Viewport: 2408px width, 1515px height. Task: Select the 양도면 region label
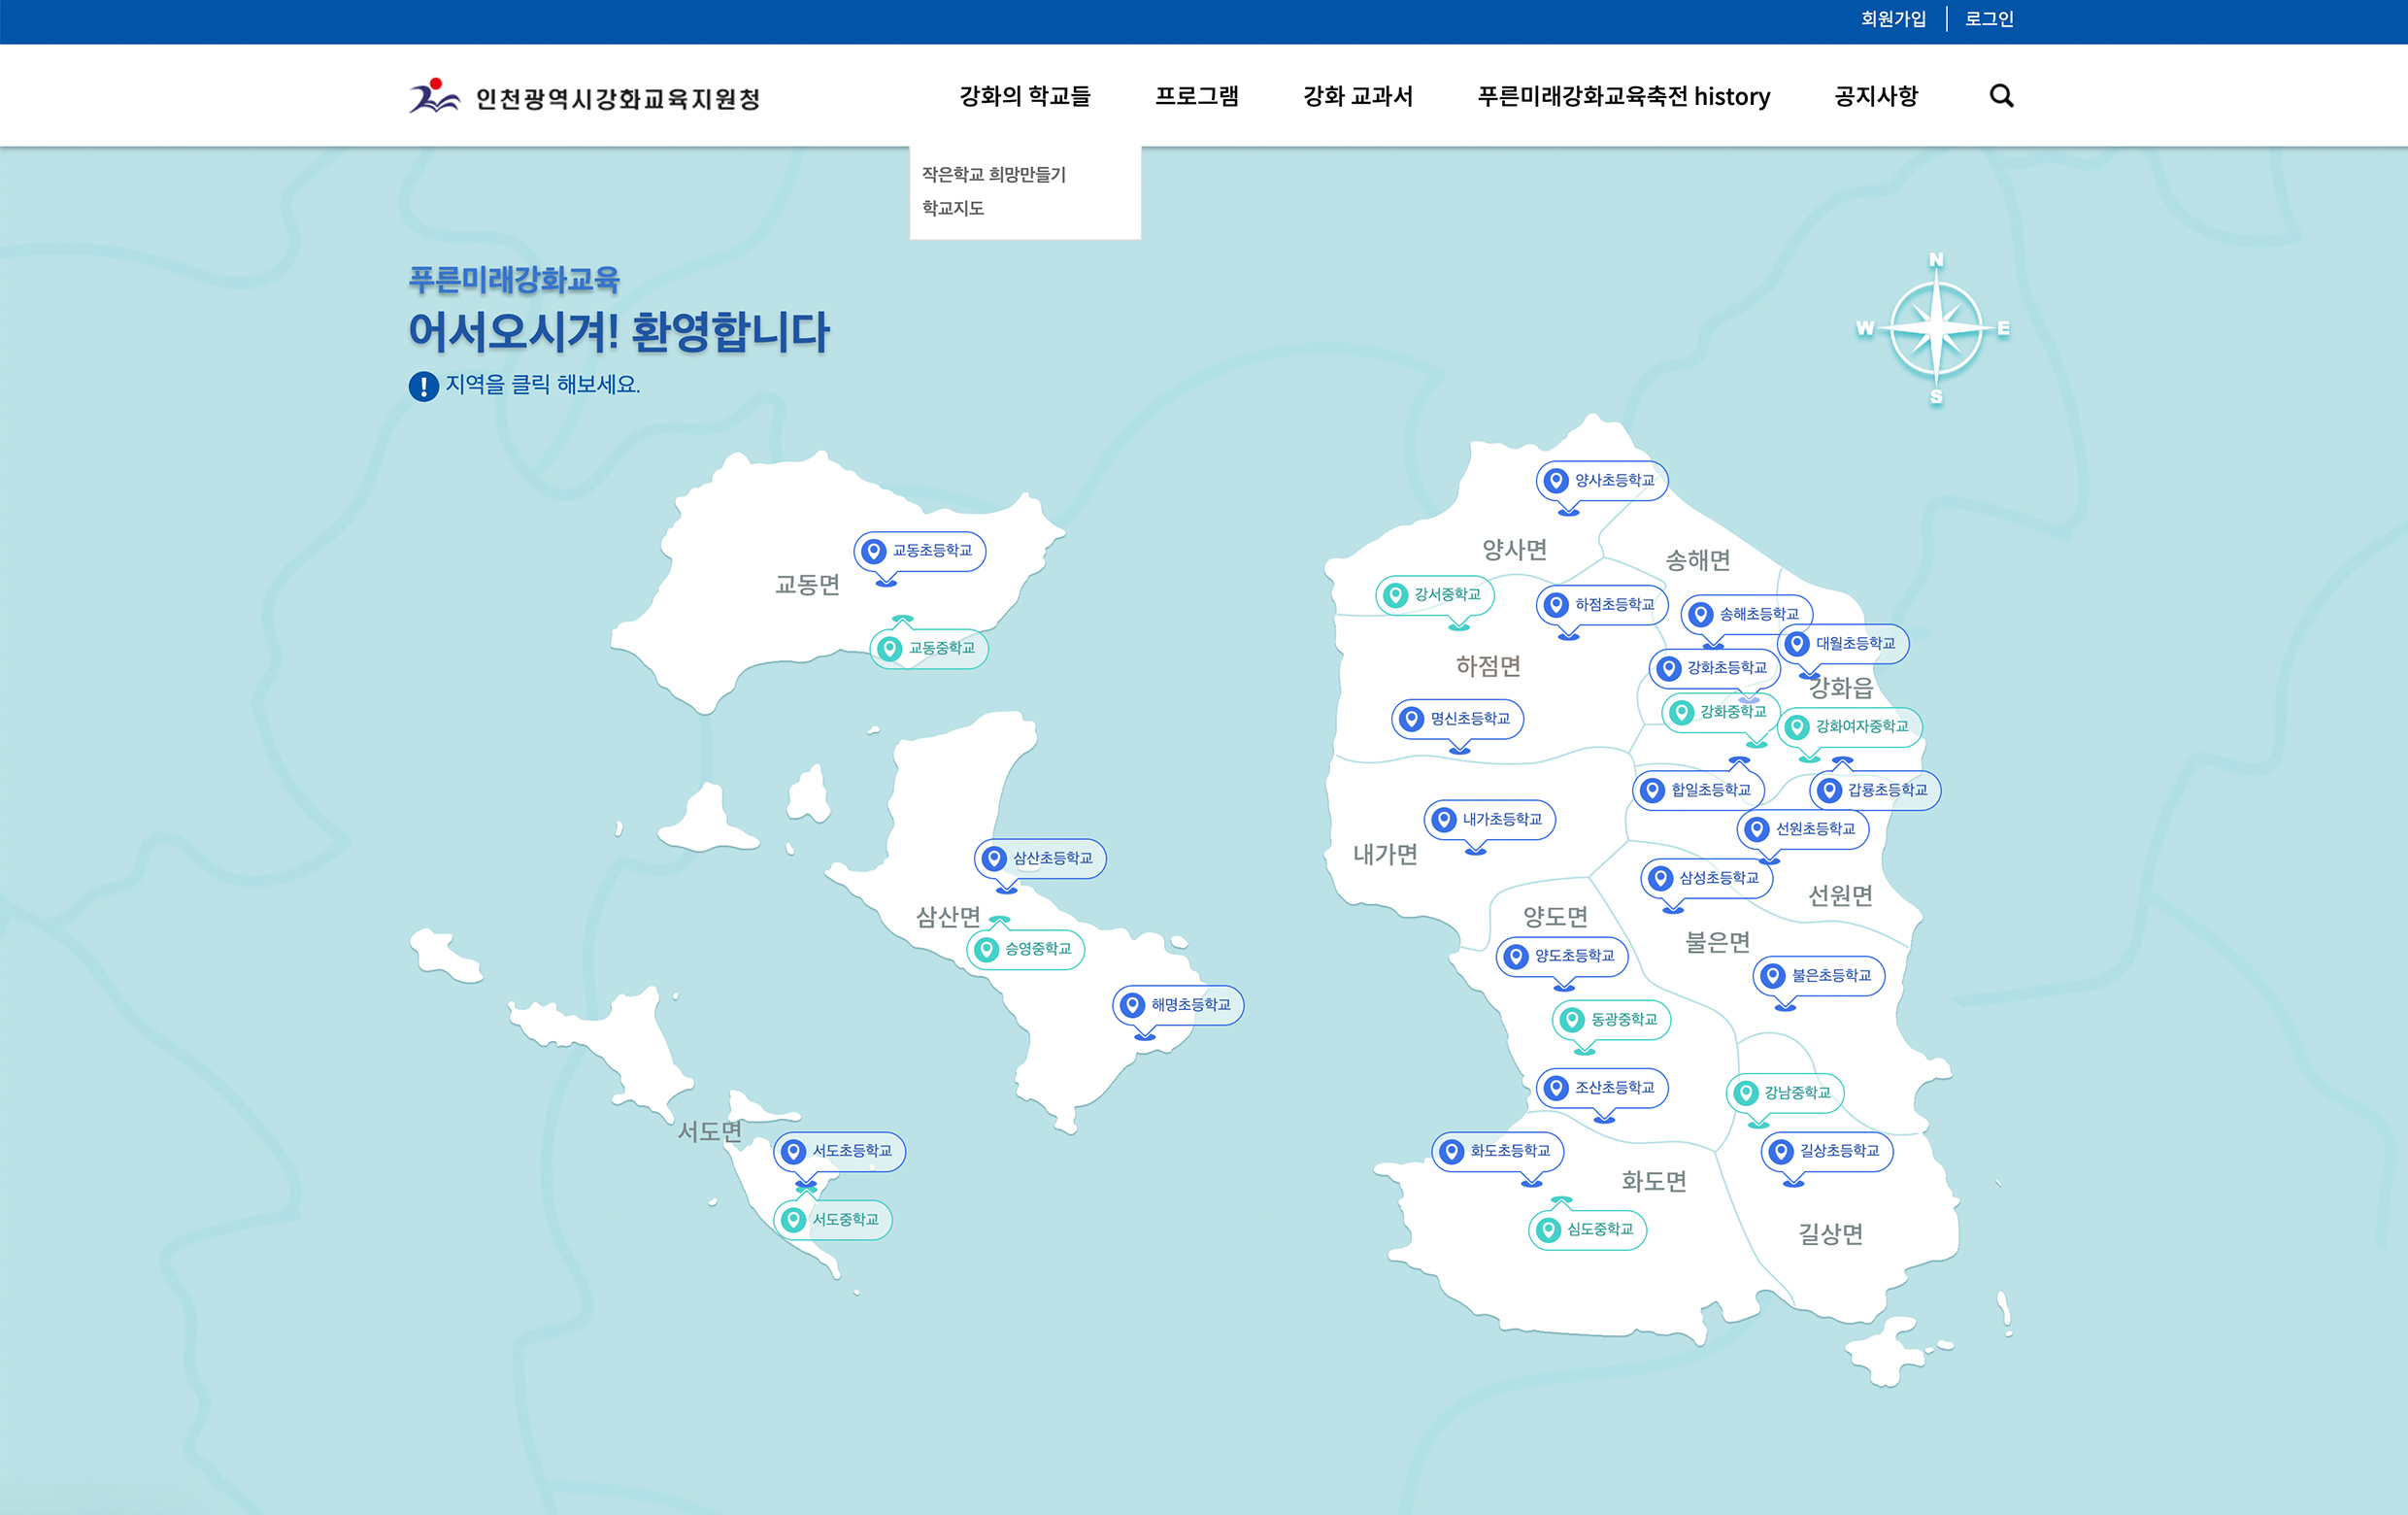coord(1555,916)
